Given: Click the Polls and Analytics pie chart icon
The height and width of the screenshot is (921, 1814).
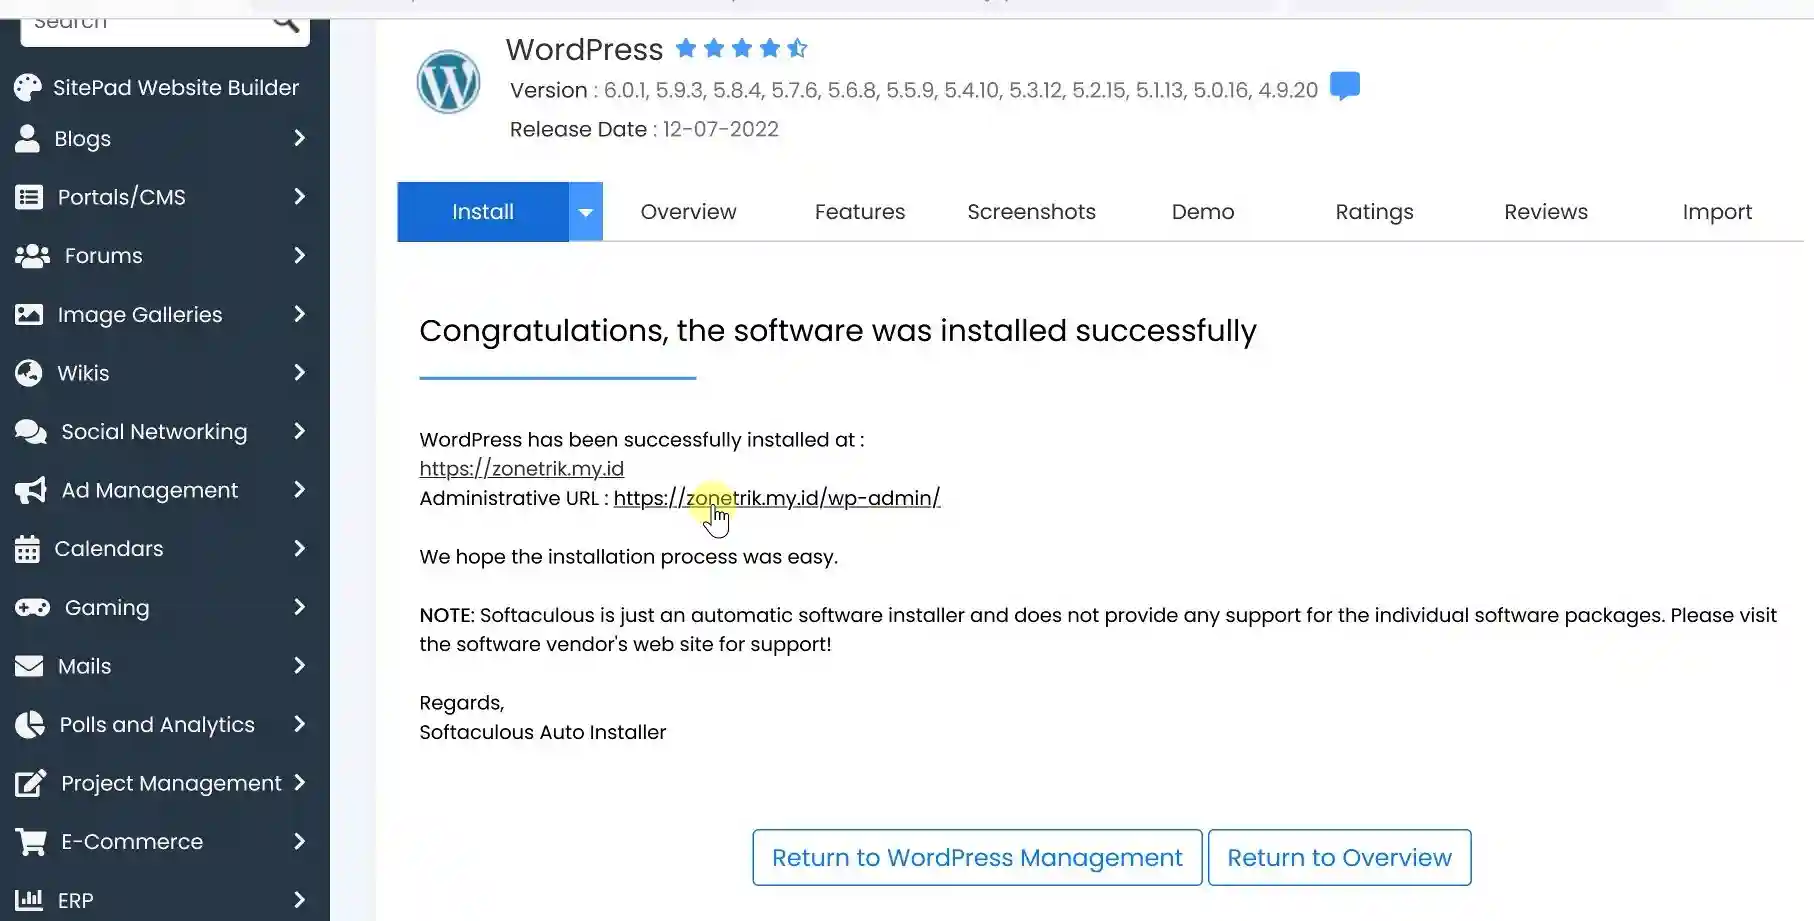Looking at the screenshot, I should tap(30, 724).
